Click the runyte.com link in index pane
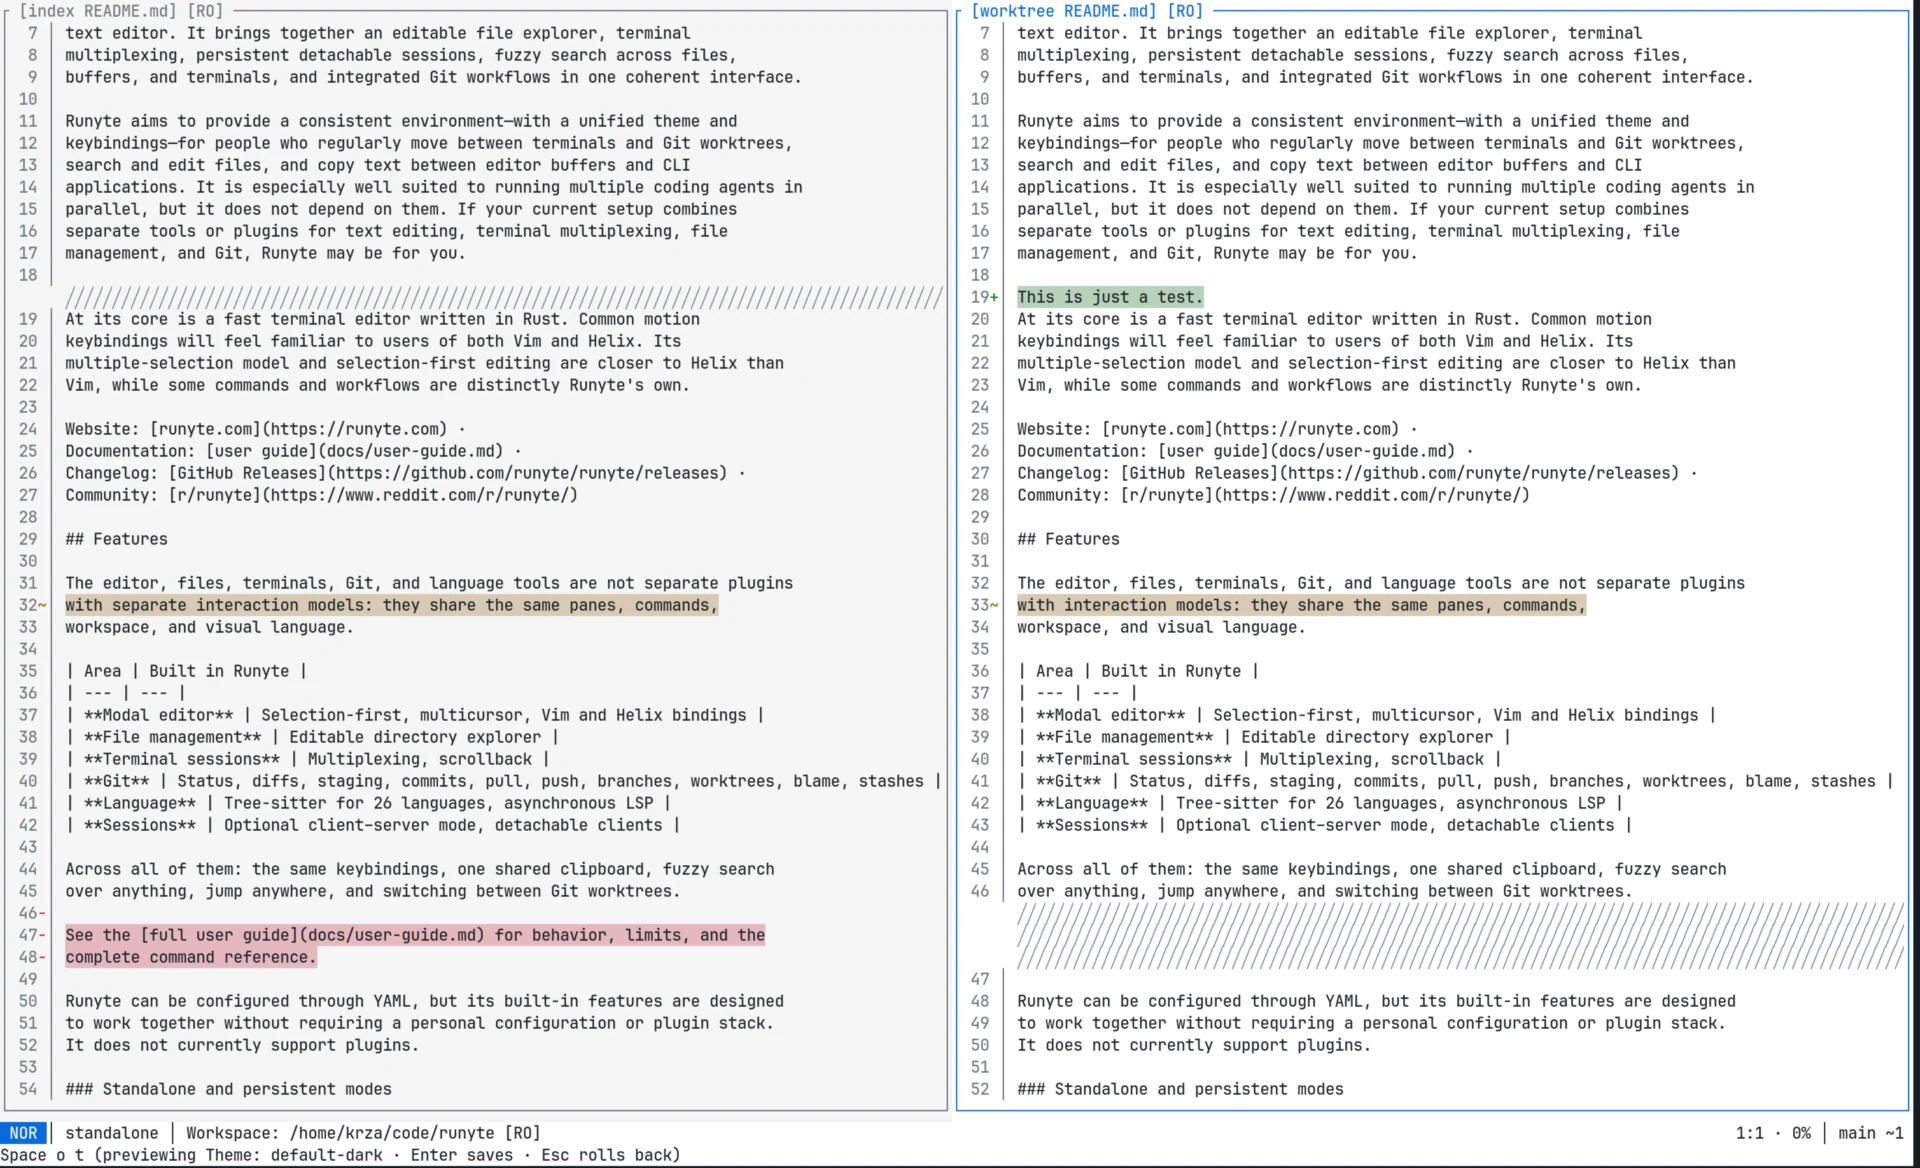Screen dimensions: 1920x1168 [299, 429]
